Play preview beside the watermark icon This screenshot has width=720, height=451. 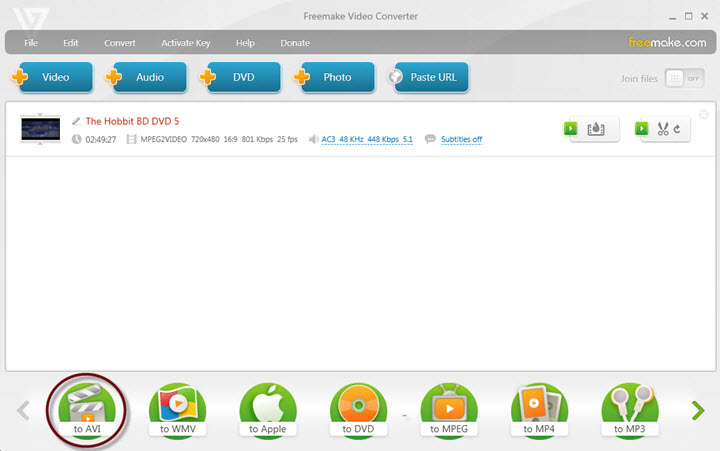[x=571, y=129]
